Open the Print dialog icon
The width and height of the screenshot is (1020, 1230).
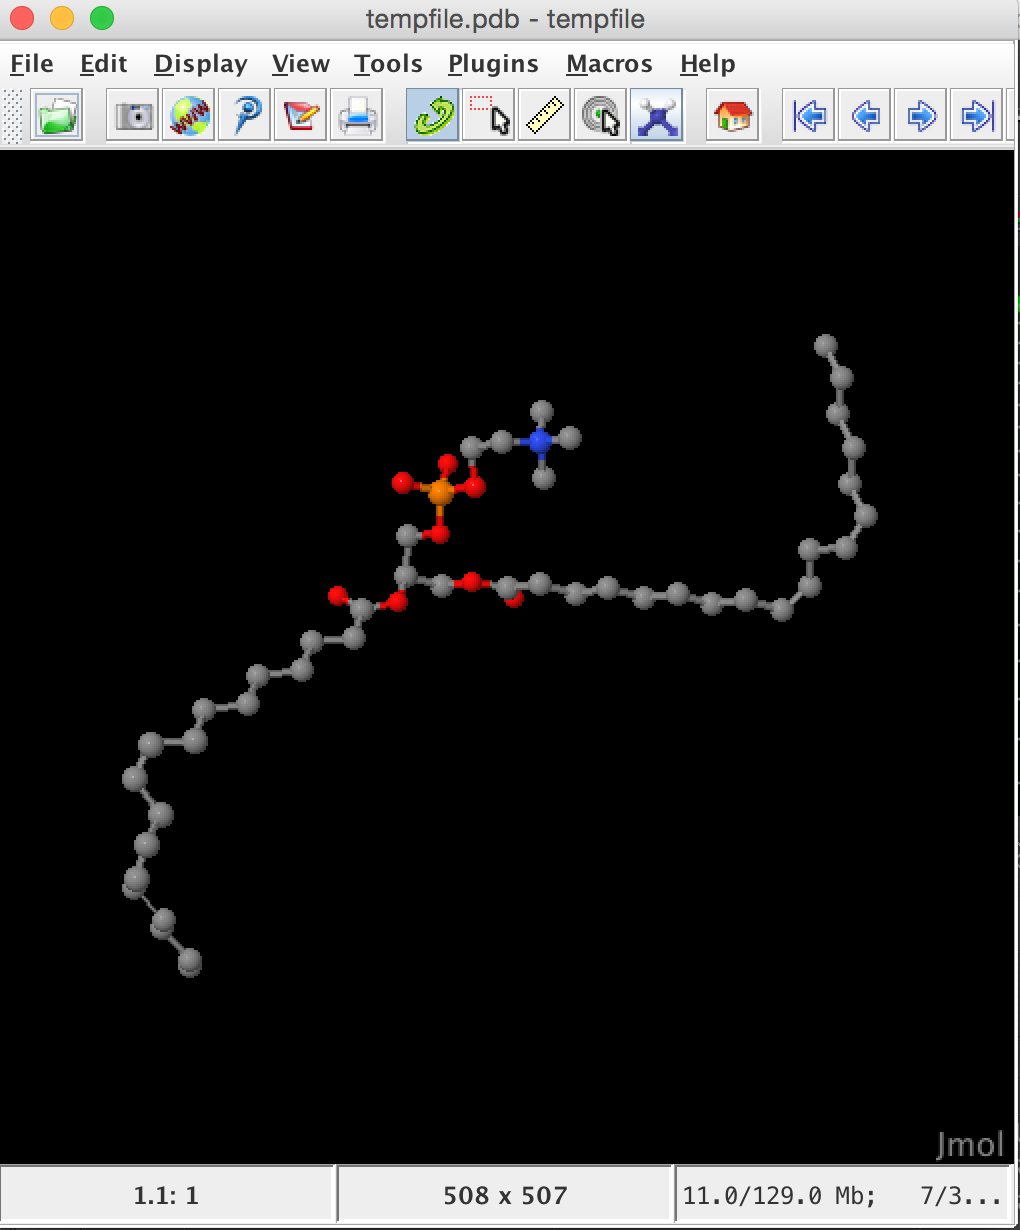pyautogui.click(x=357, y=114)
